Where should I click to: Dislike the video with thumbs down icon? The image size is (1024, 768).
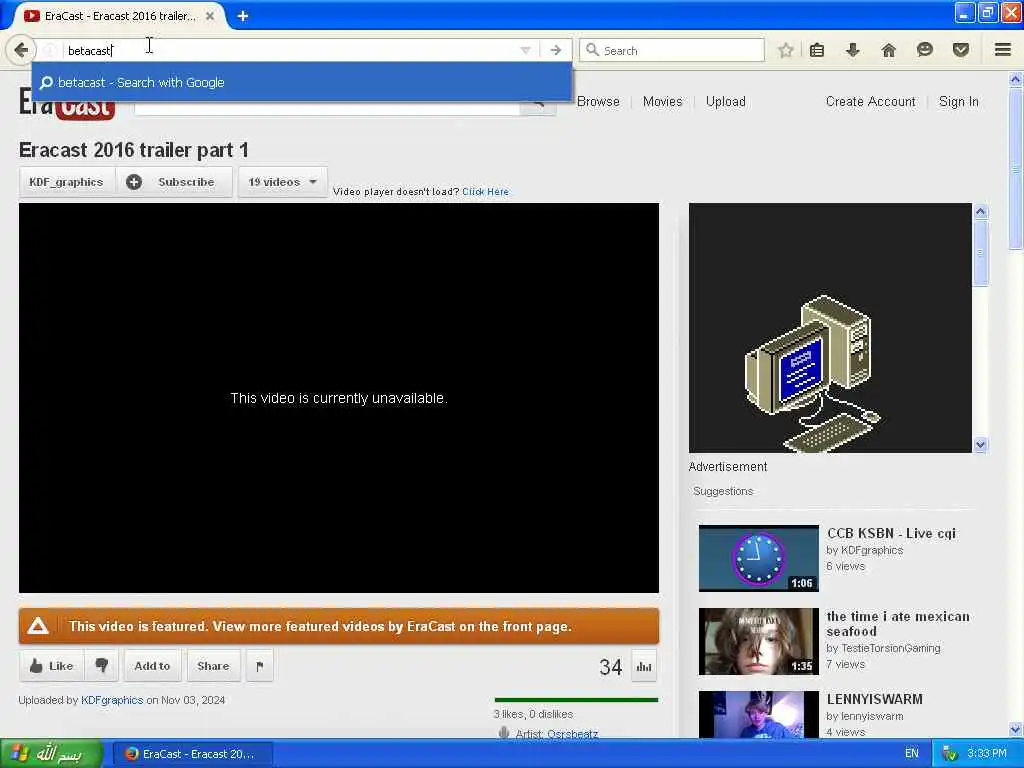click(101, 665)
